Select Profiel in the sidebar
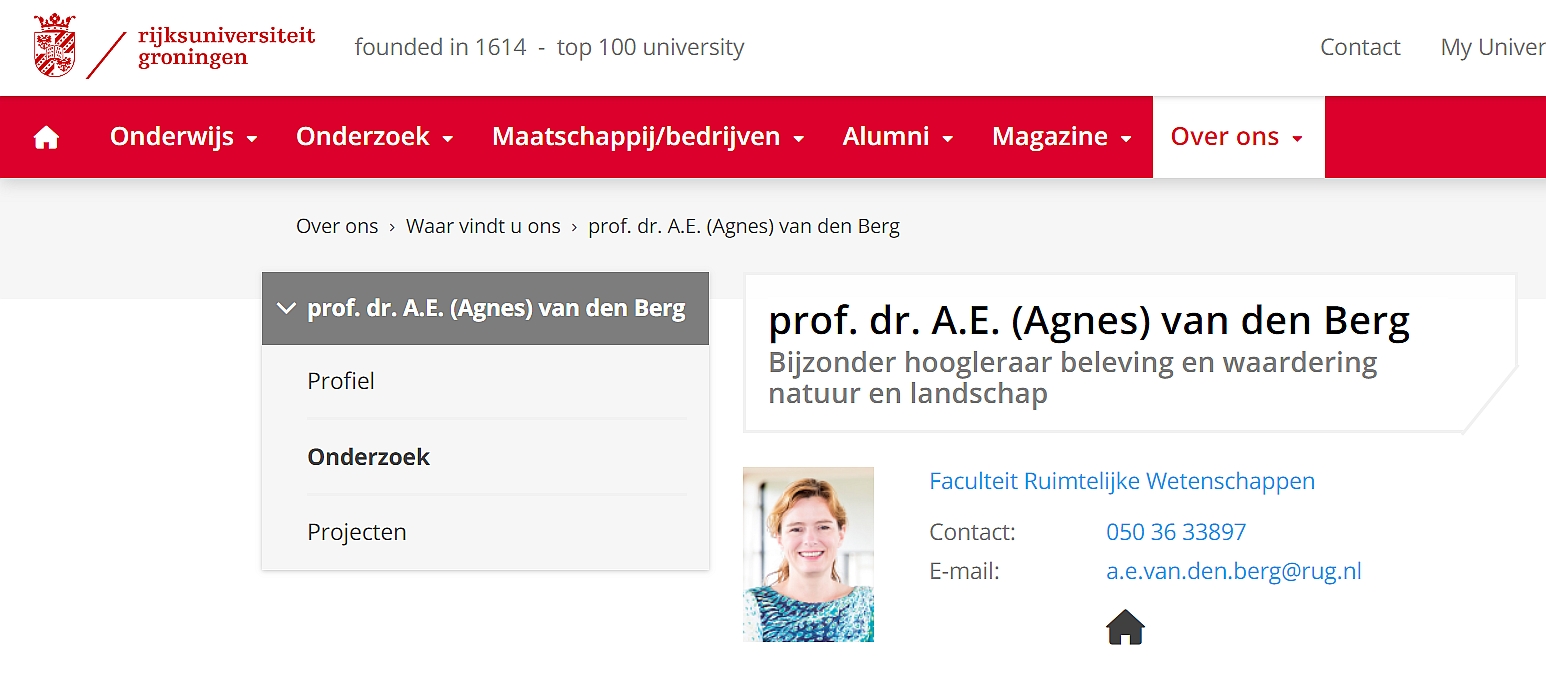1546x684 pixels. click(x=486, y=381)
